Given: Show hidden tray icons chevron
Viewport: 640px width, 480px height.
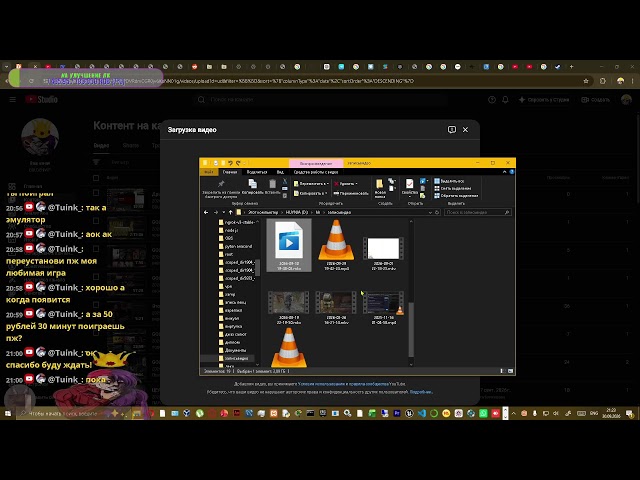Looking at the screenshot, I should click(513, 413).
